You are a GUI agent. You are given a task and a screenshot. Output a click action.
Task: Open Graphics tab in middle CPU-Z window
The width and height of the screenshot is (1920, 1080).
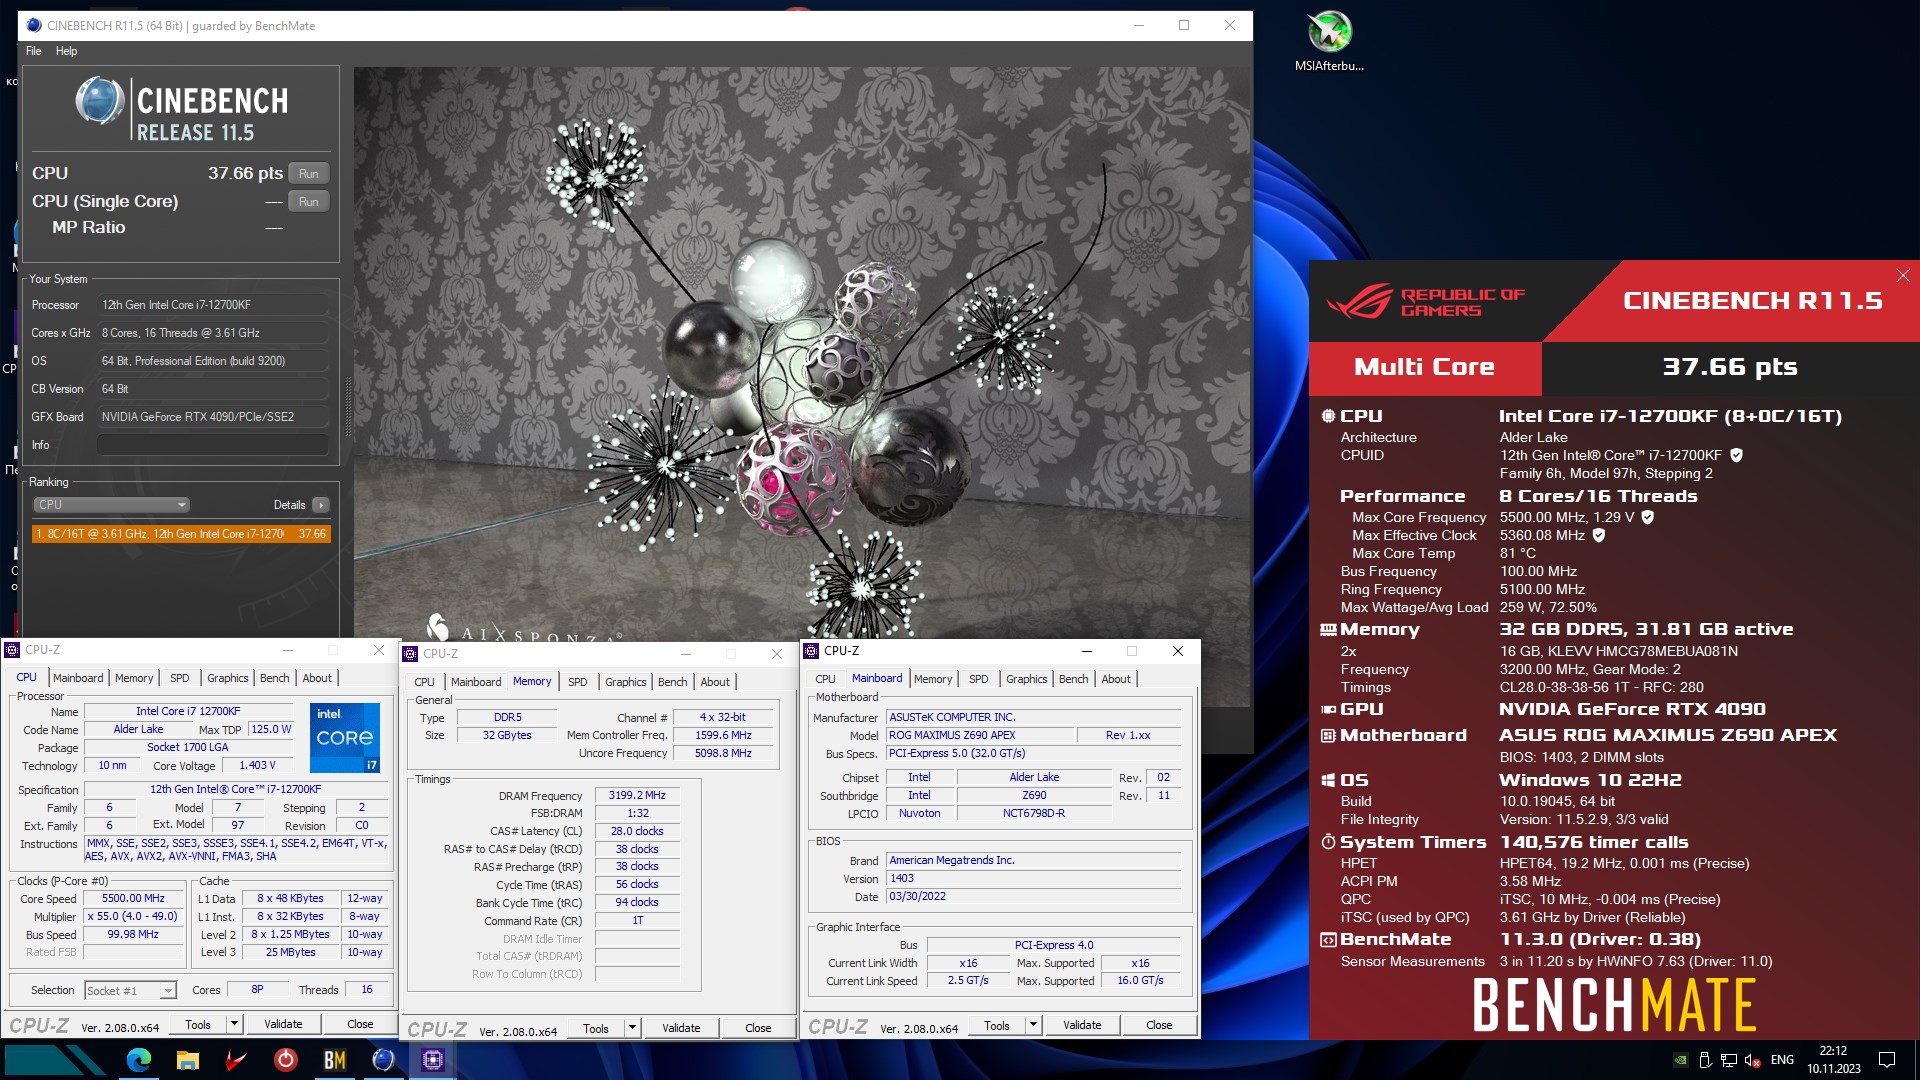(626, 682)
